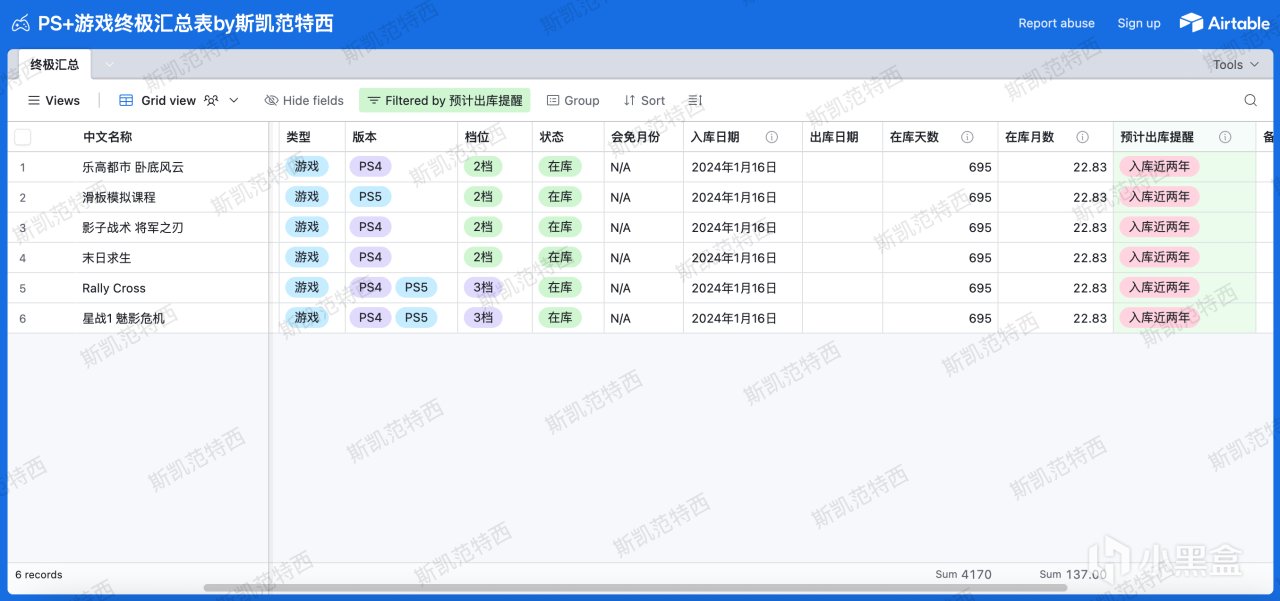Screen dimensions: 1280x601
Task: Click PS5 tag in 滑板模拟课程 row
Action: click(370, 197)
